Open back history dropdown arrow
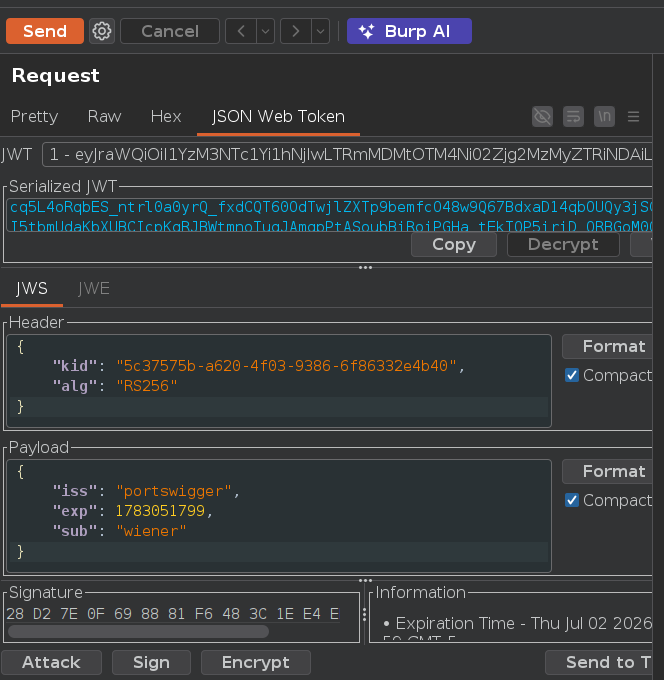Image resolution: width=664 pixels, height=680 pixels. click(265, 31)
